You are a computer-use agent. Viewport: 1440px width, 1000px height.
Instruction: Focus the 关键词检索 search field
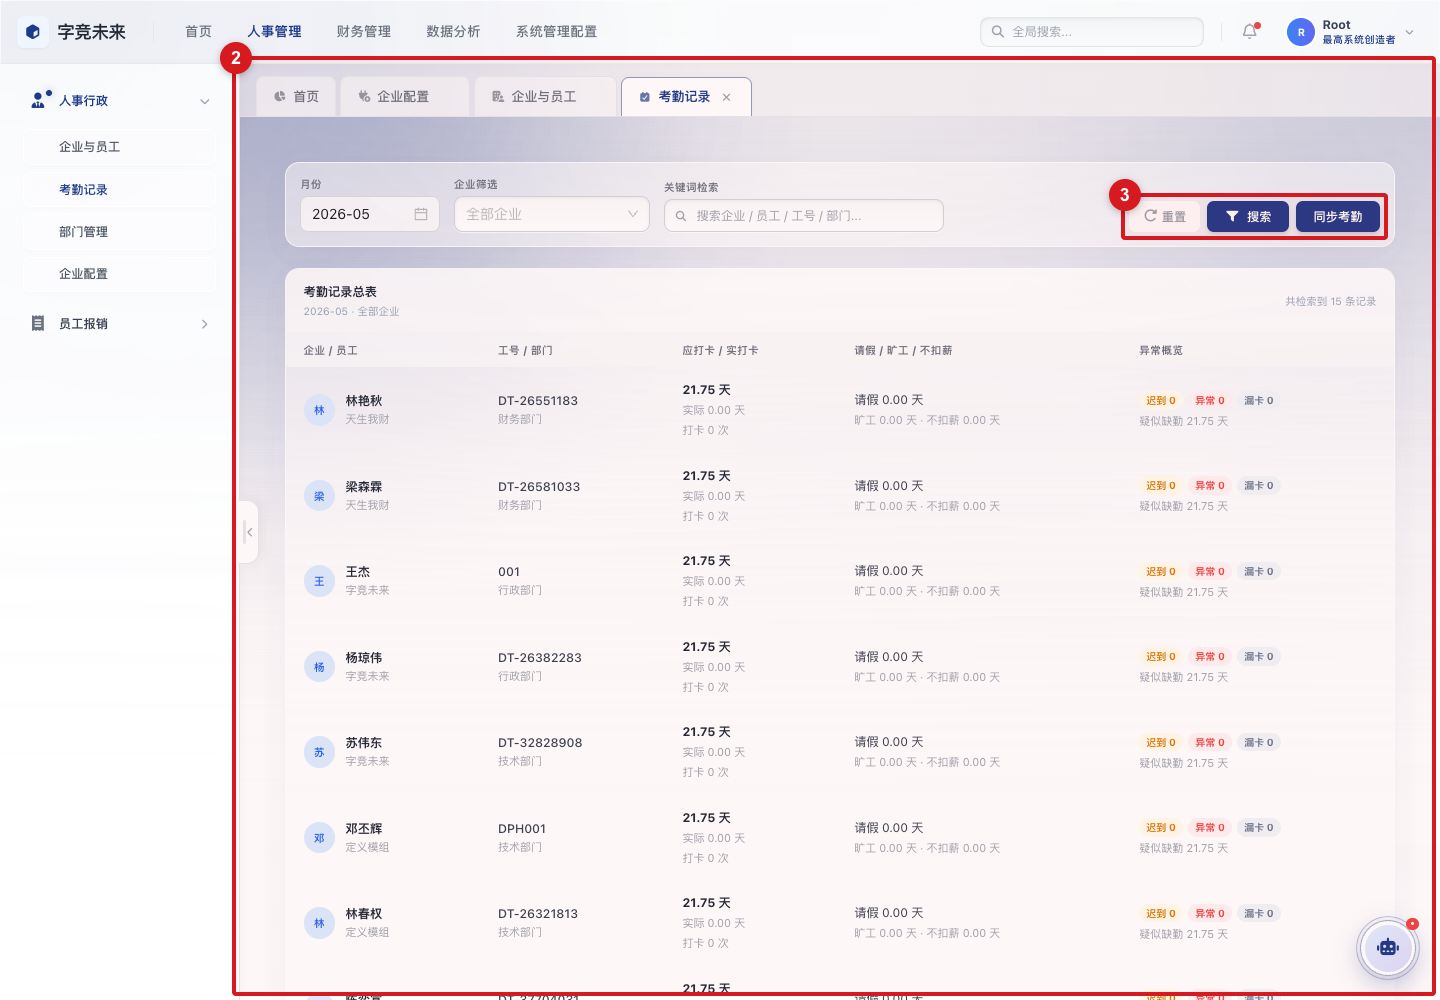(x=804, y=215)
